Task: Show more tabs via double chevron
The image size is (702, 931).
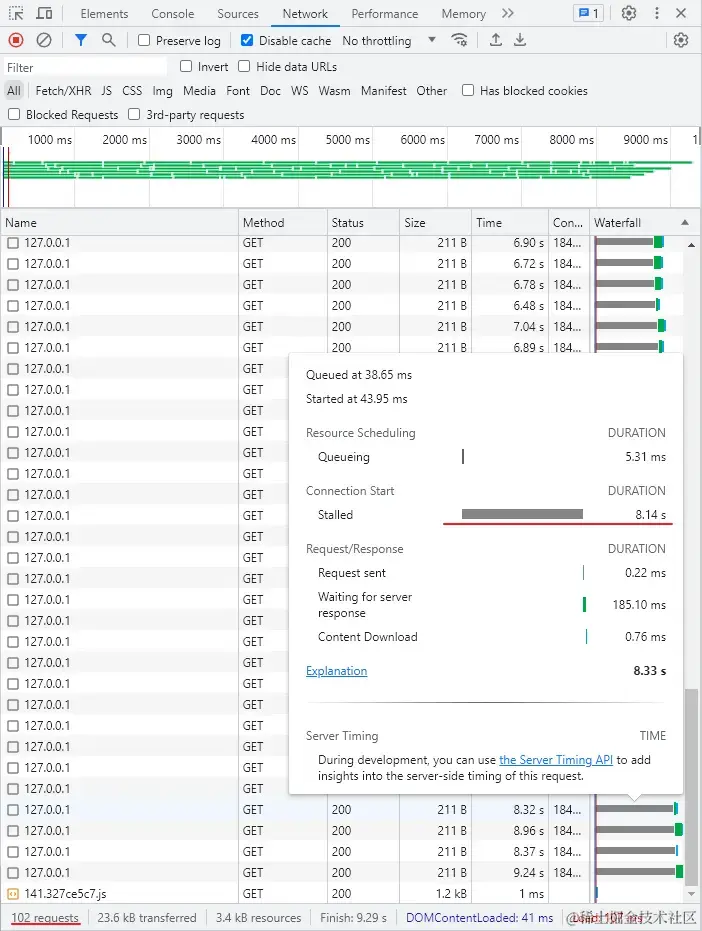Action: 508,13
